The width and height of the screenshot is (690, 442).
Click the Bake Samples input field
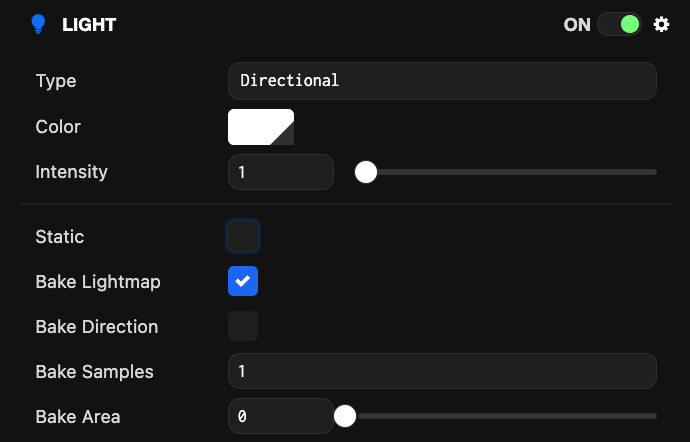(x=442, y=371)
